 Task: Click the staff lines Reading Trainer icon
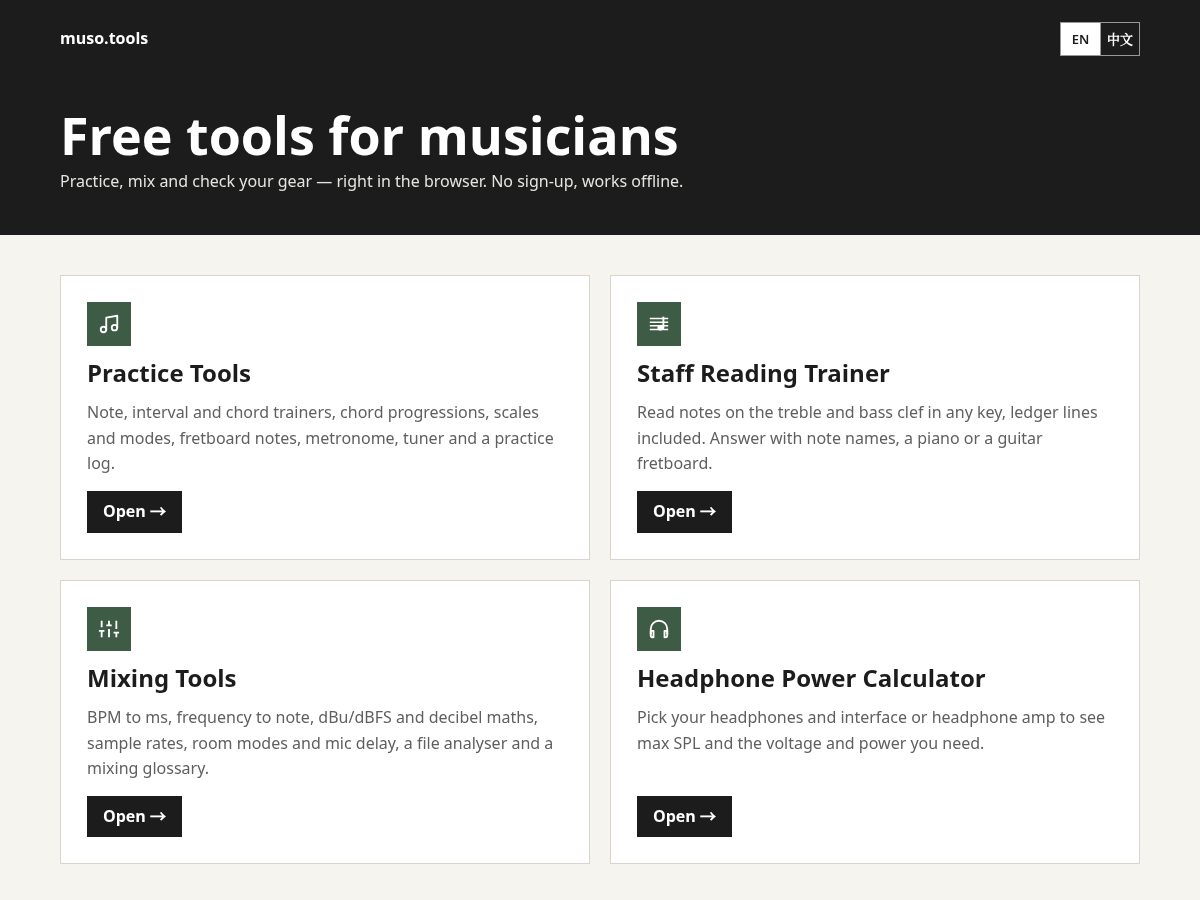tap(659, 324)
